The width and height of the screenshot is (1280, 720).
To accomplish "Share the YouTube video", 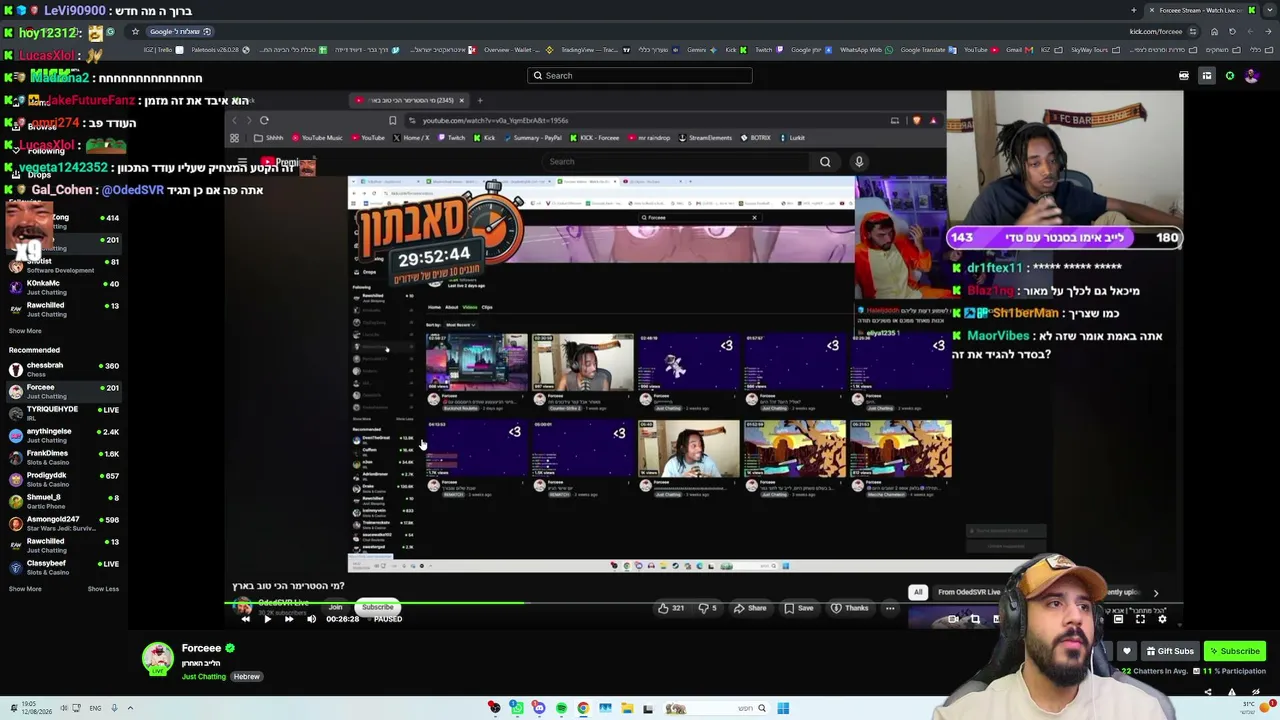I will 750,608.
